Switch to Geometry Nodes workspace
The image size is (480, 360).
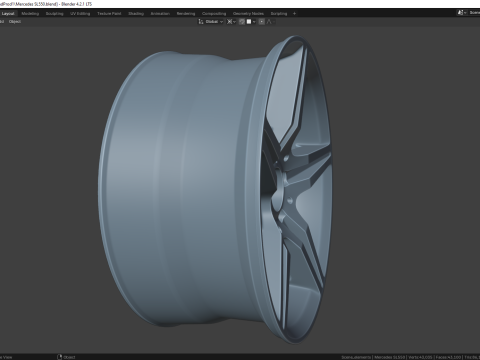[248, 14]
